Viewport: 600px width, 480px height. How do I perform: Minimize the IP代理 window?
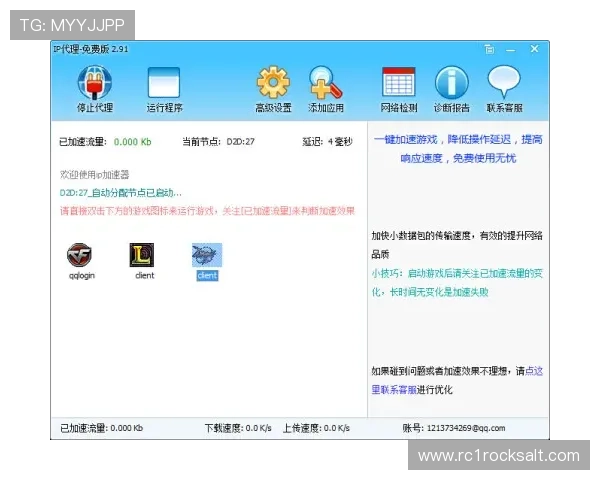(510, 50)
